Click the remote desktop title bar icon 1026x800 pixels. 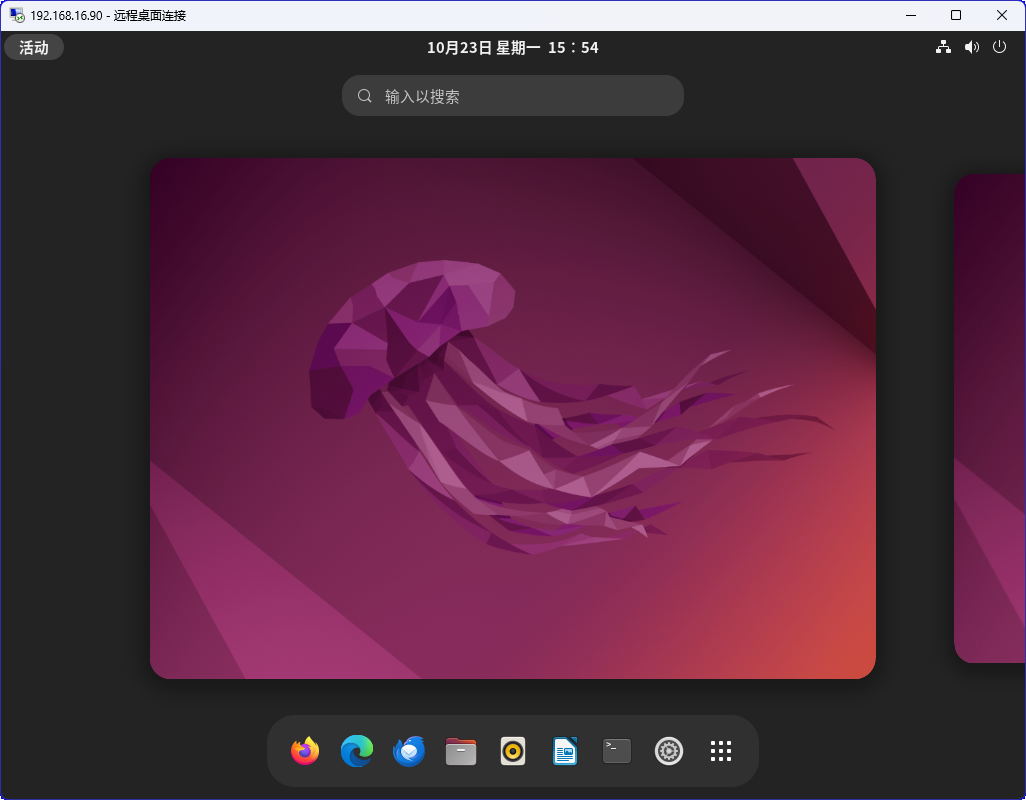(17, 15)
